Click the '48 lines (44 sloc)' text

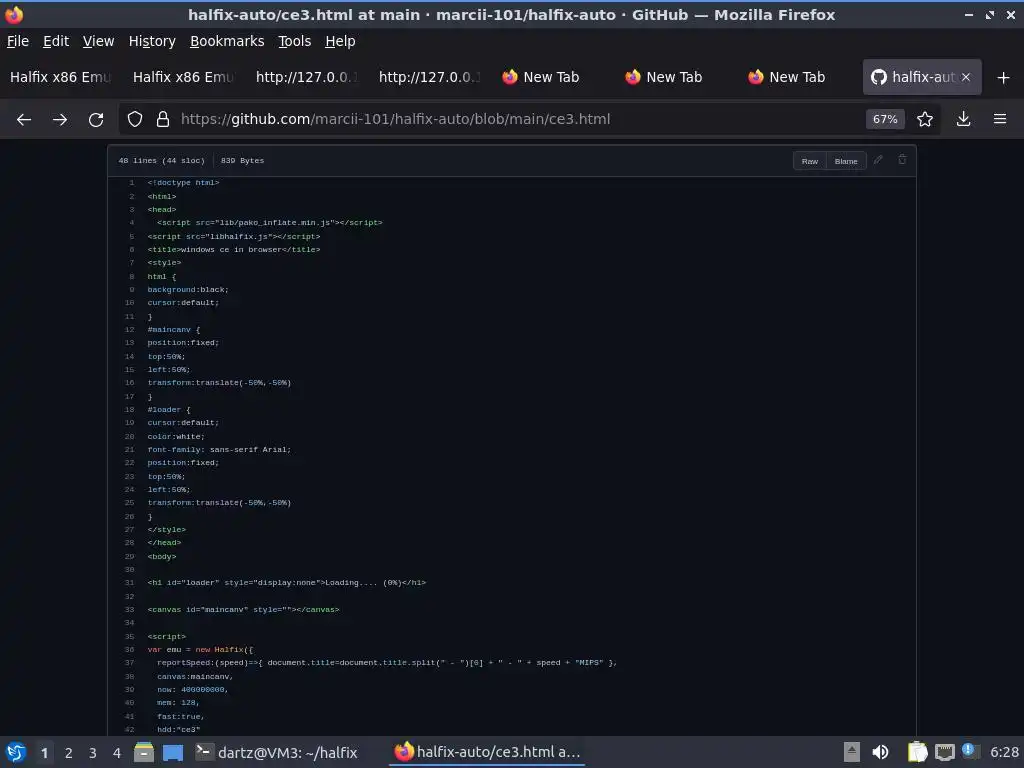pos(161,161)
